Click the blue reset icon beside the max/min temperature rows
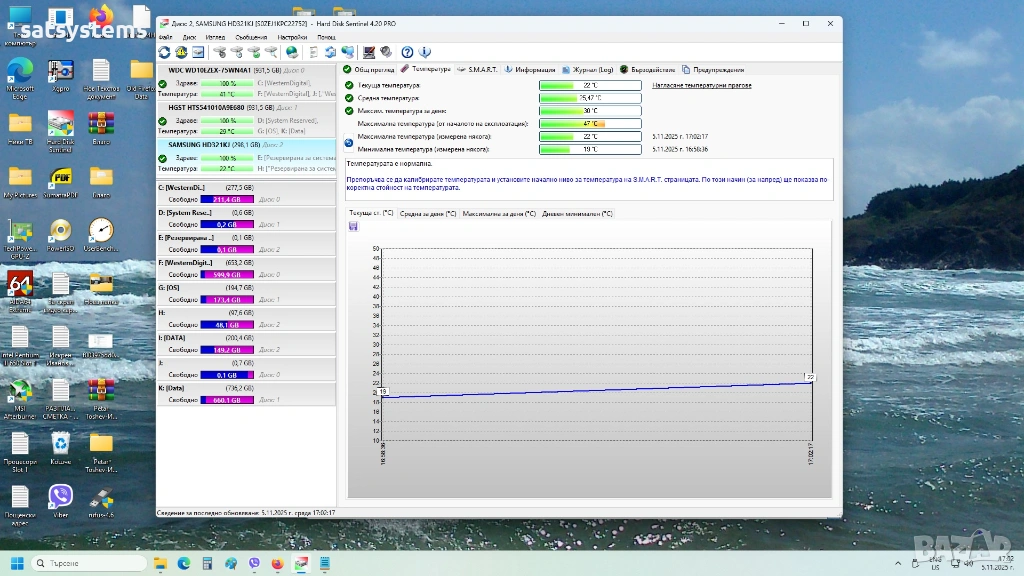This screenshot has width=1024, height=576. coord(349,142)
